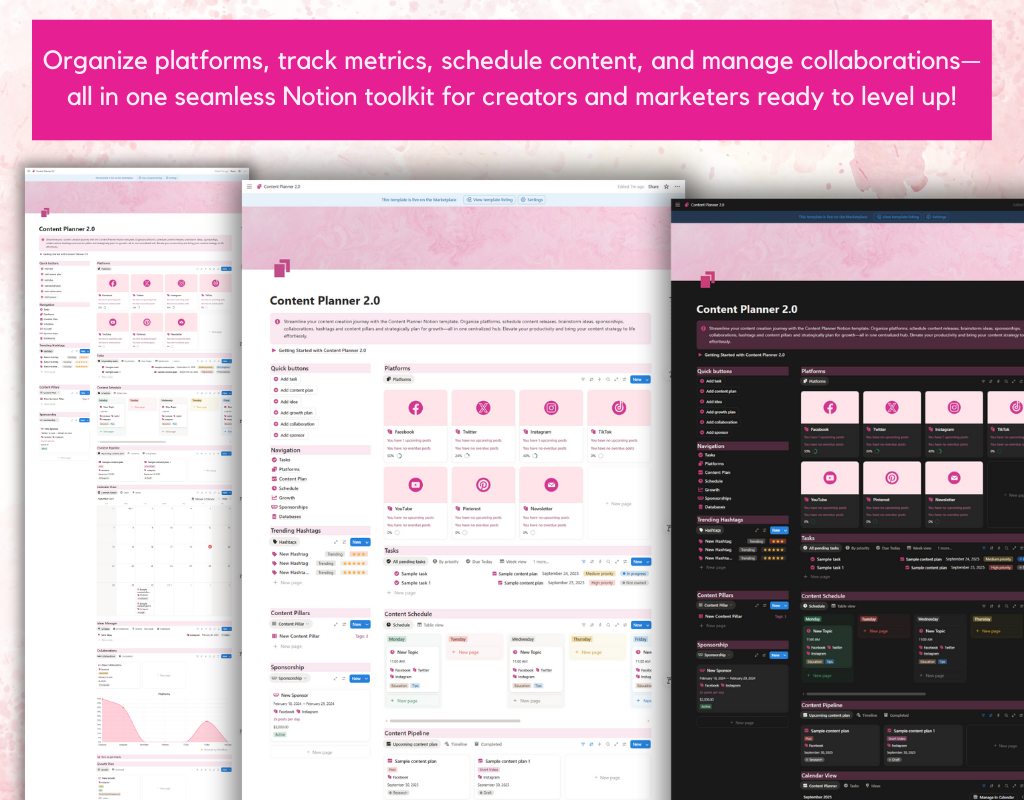The image size is (1024, 800).
Task: Check off Sample task in the middle window Tasks list
Action: 396,574
